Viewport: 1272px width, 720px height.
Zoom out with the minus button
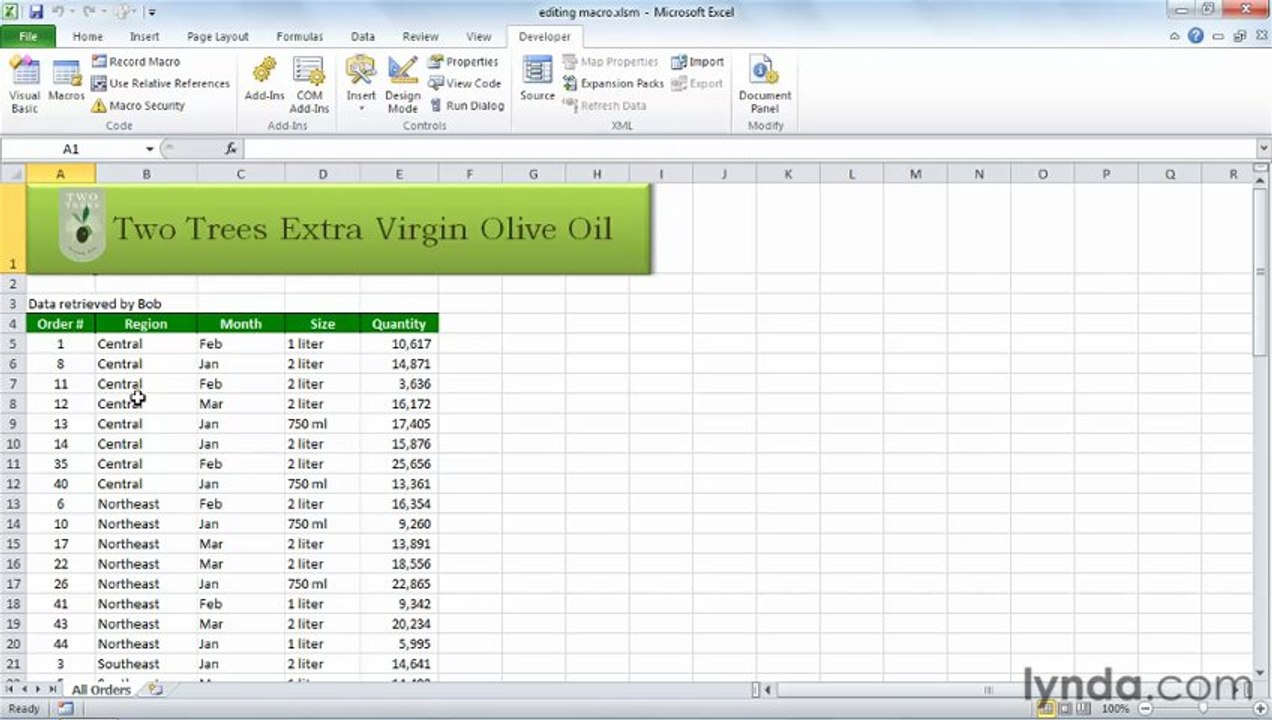(x=1145, y=709)
